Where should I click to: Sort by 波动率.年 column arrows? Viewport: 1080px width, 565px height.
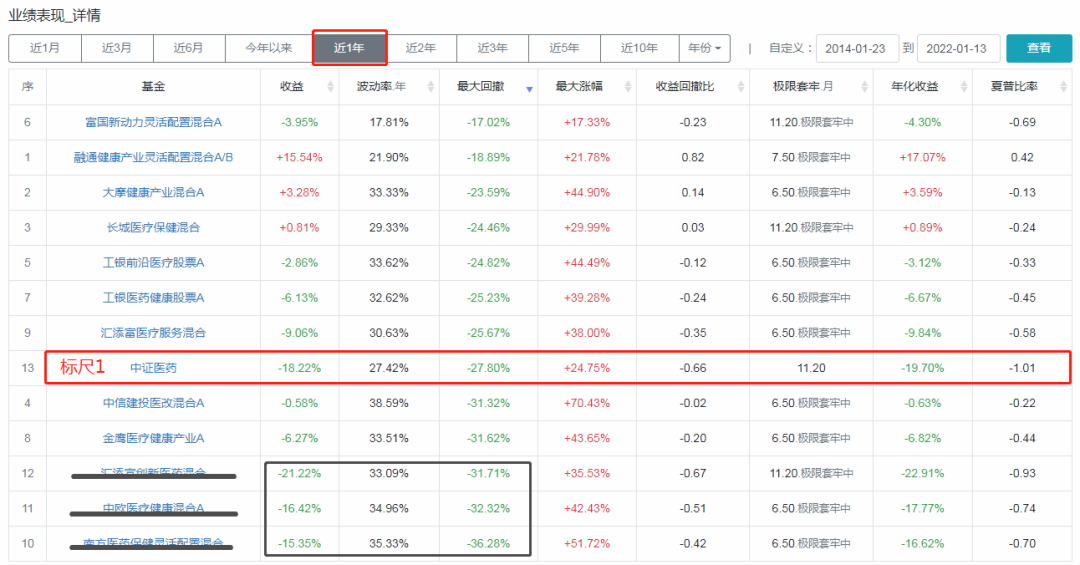430,87
